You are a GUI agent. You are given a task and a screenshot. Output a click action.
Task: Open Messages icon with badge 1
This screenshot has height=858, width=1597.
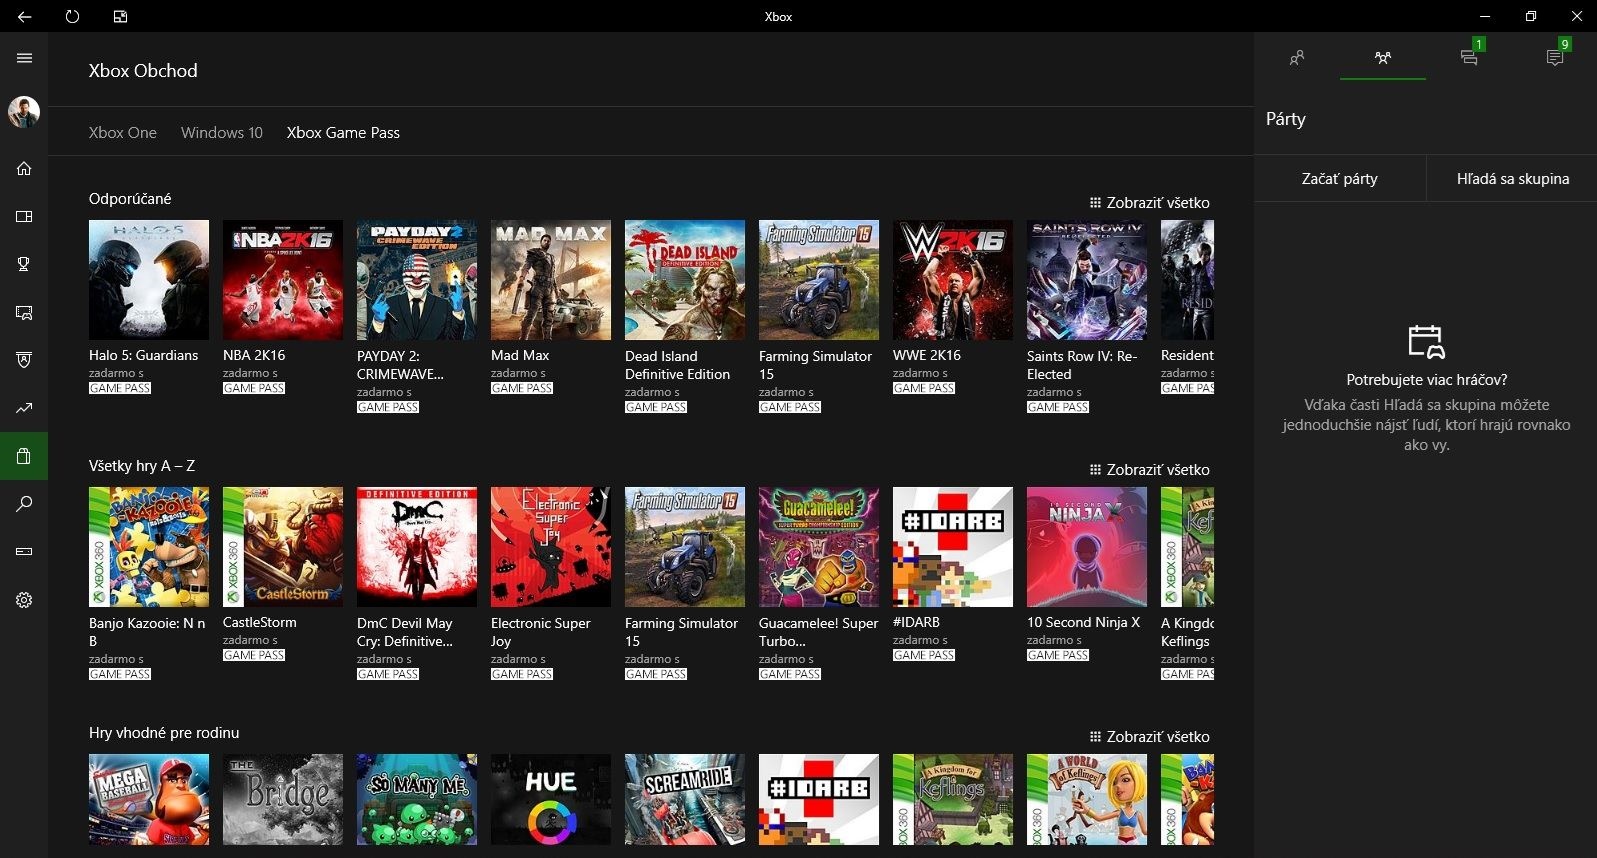coord(1469,57)
